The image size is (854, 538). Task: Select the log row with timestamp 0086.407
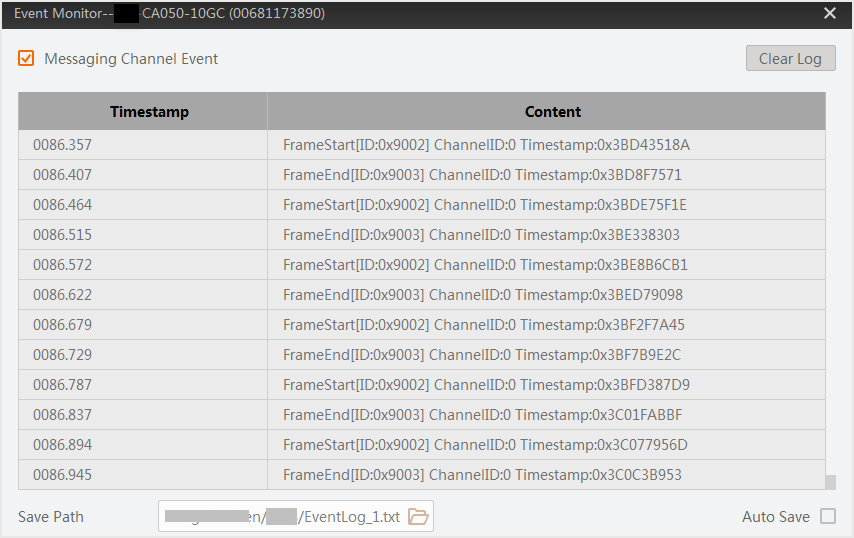click(420, 175)
